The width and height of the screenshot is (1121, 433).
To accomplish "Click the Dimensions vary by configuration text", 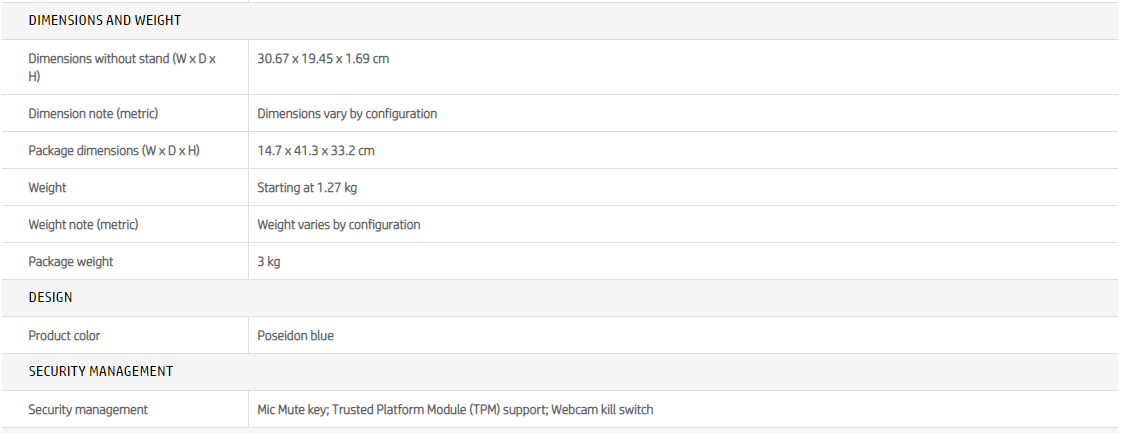I will [347, 114].
